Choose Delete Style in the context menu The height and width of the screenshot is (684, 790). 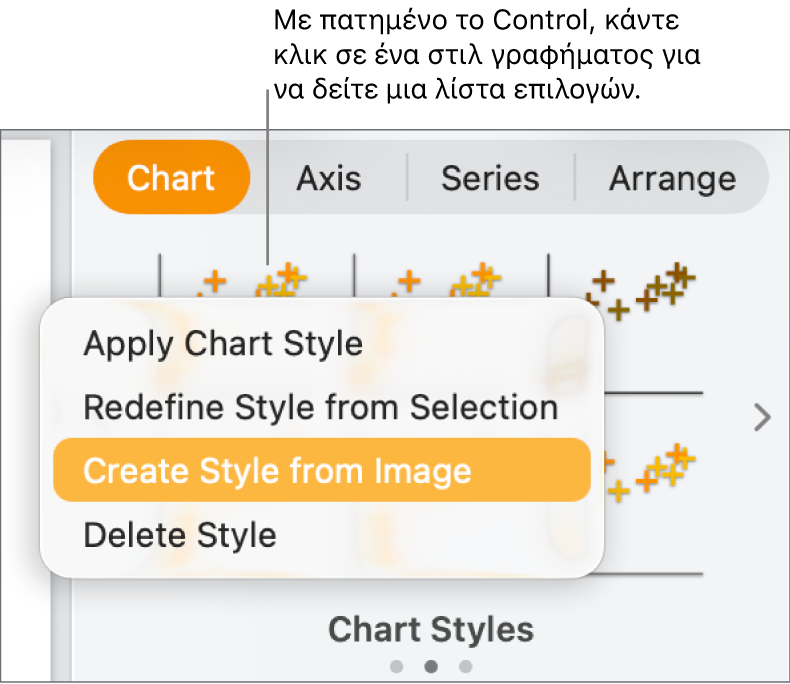(180, 535)
